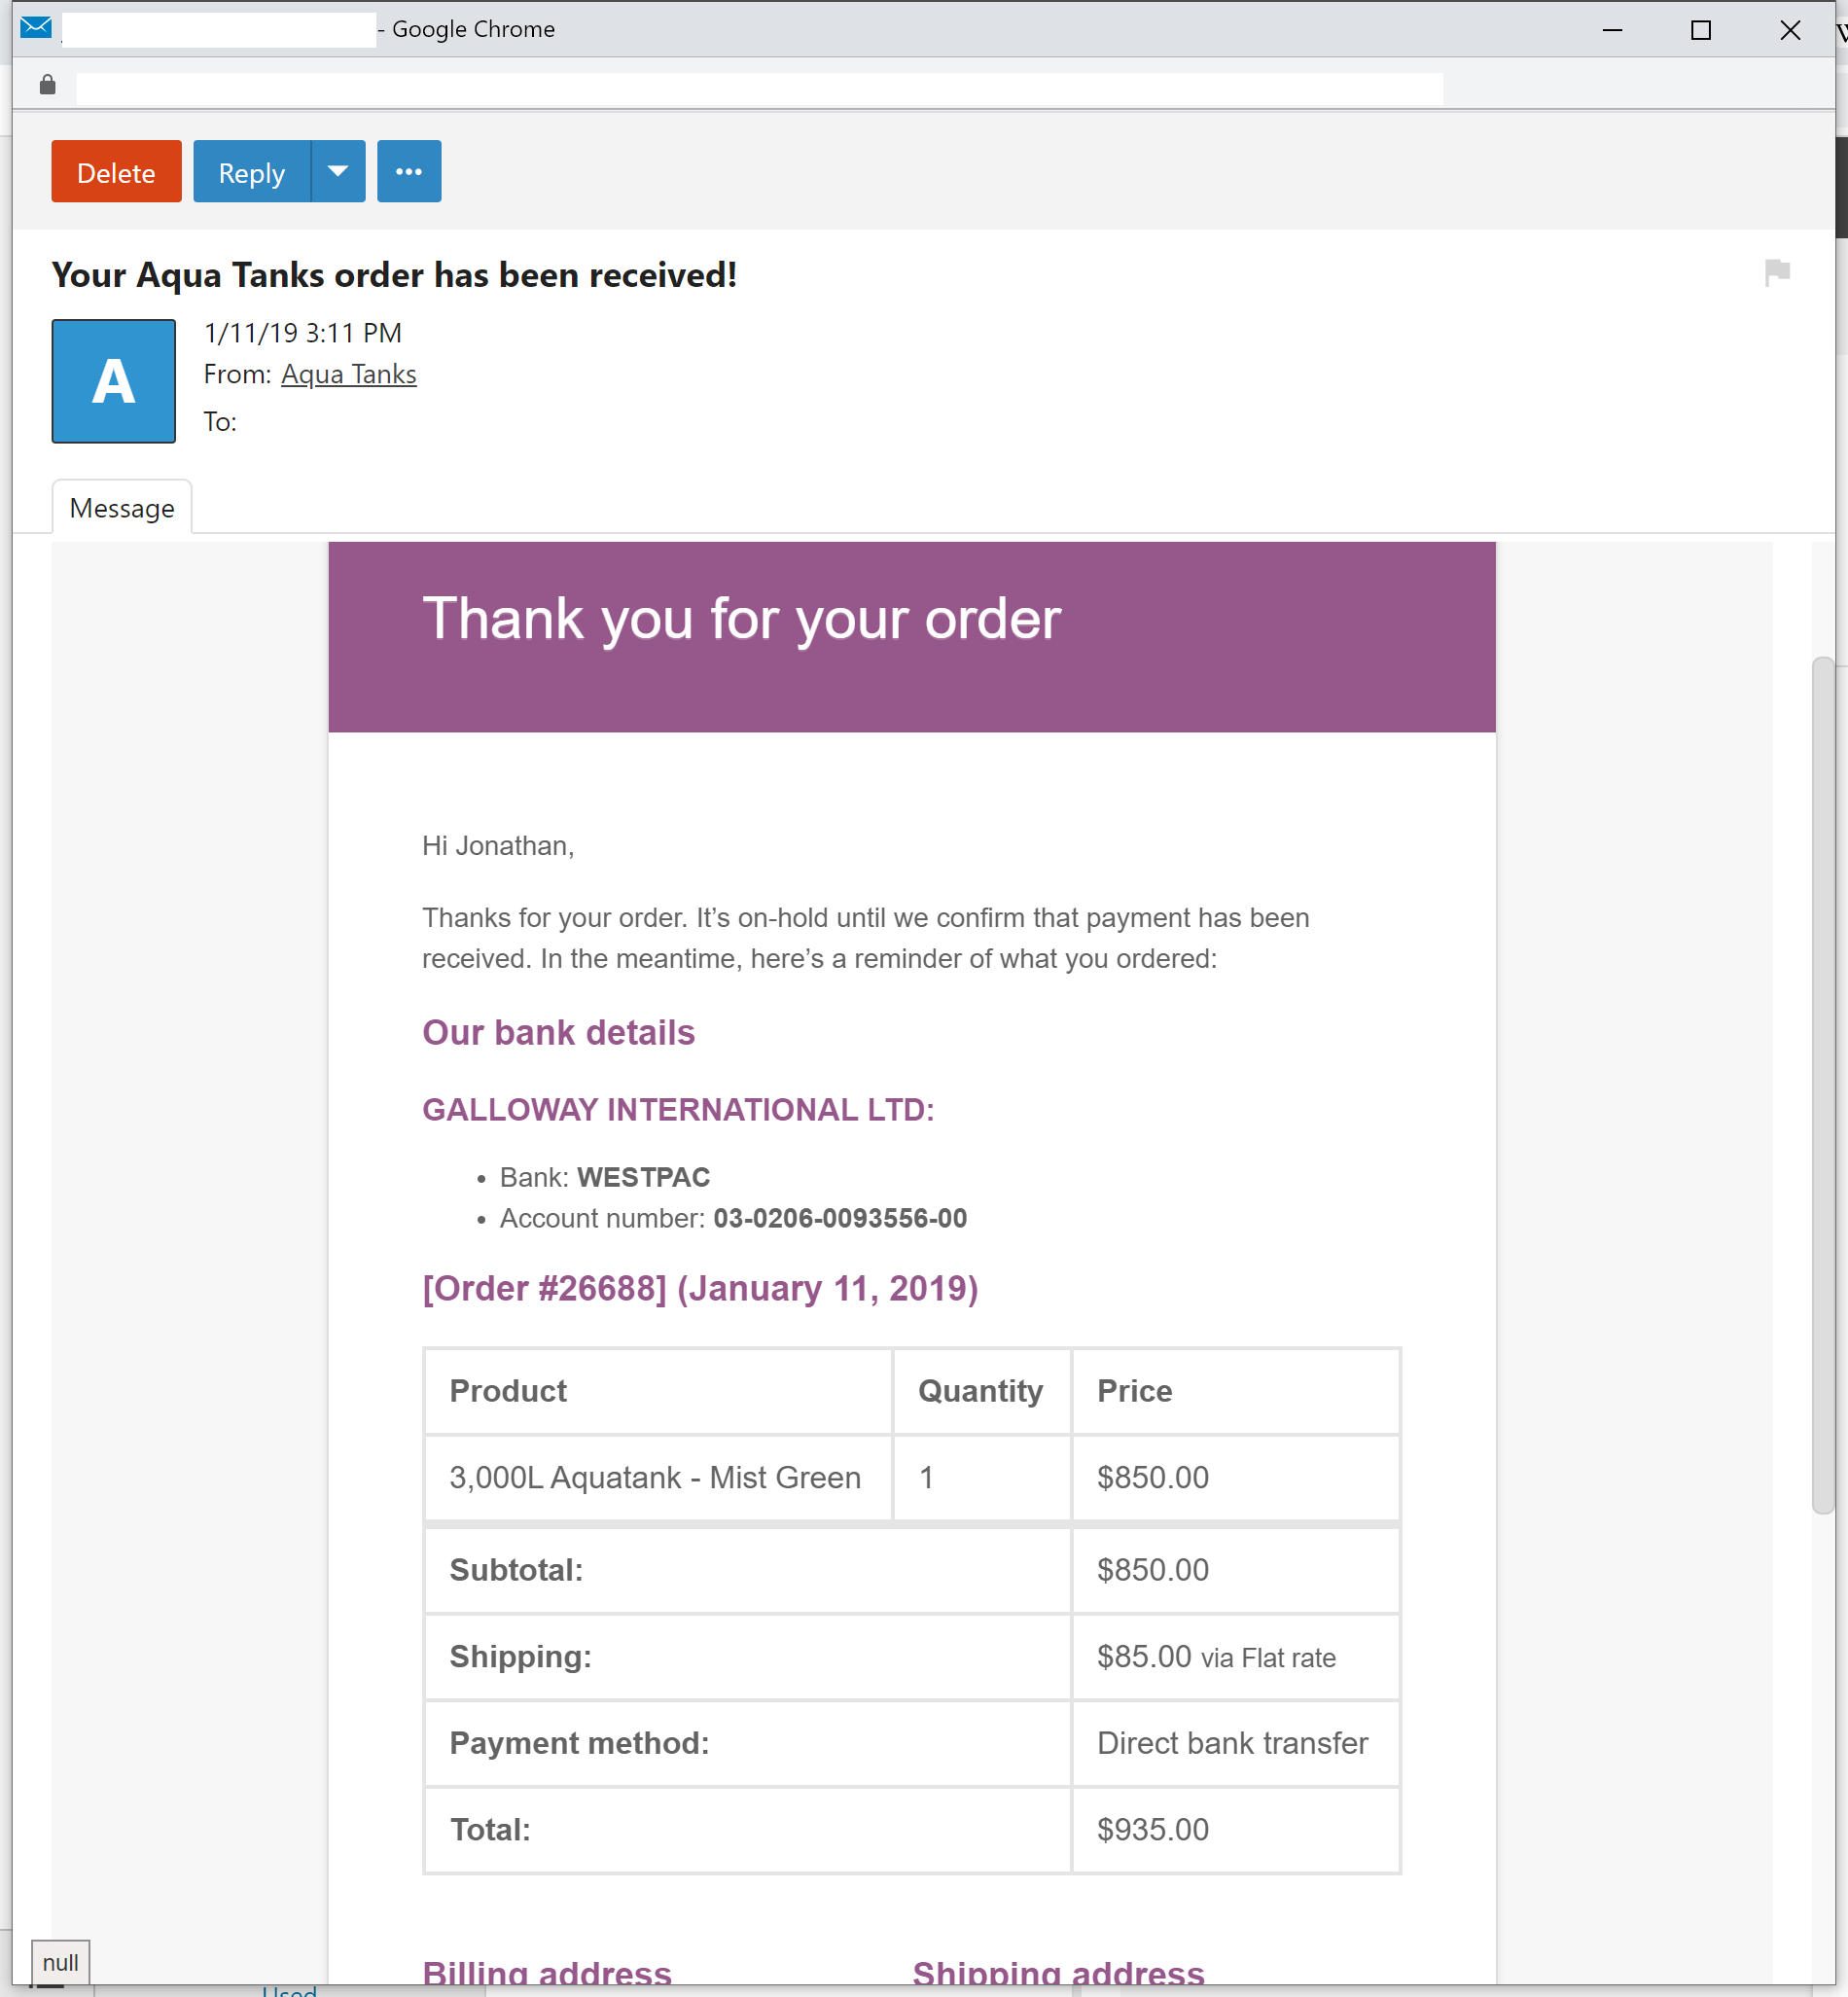Image resolution: width=1848 pixels, height=1997 pixels.
Task: Open the Order #26688 heading link
Action: [x=699, y=1288]
